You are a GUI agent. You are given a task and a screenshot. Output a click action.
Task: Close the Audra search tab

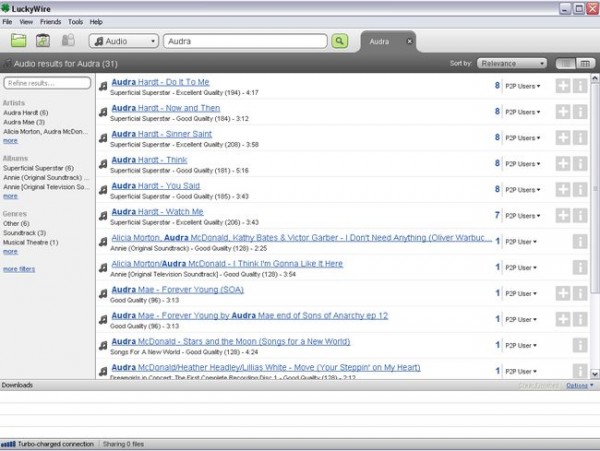pyautogui.click(x=409, y=41)
